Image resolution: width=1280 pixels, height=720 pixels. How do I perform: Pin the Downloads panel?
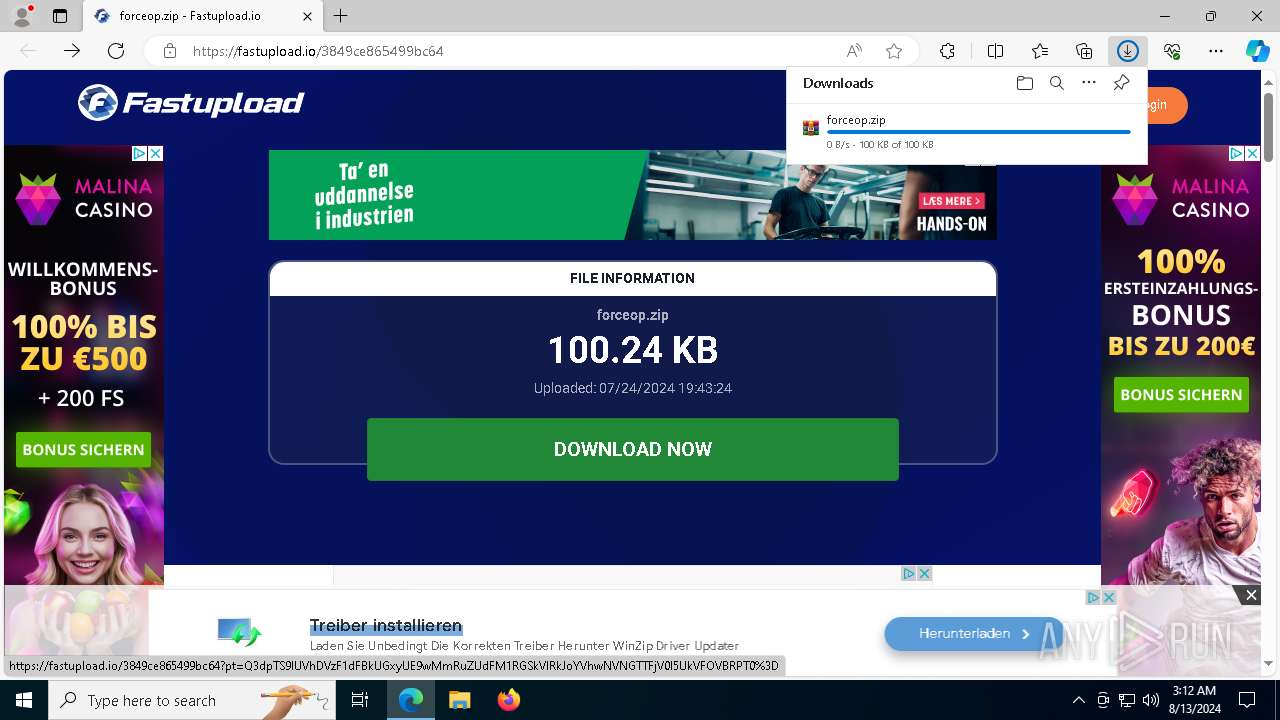1121,83
